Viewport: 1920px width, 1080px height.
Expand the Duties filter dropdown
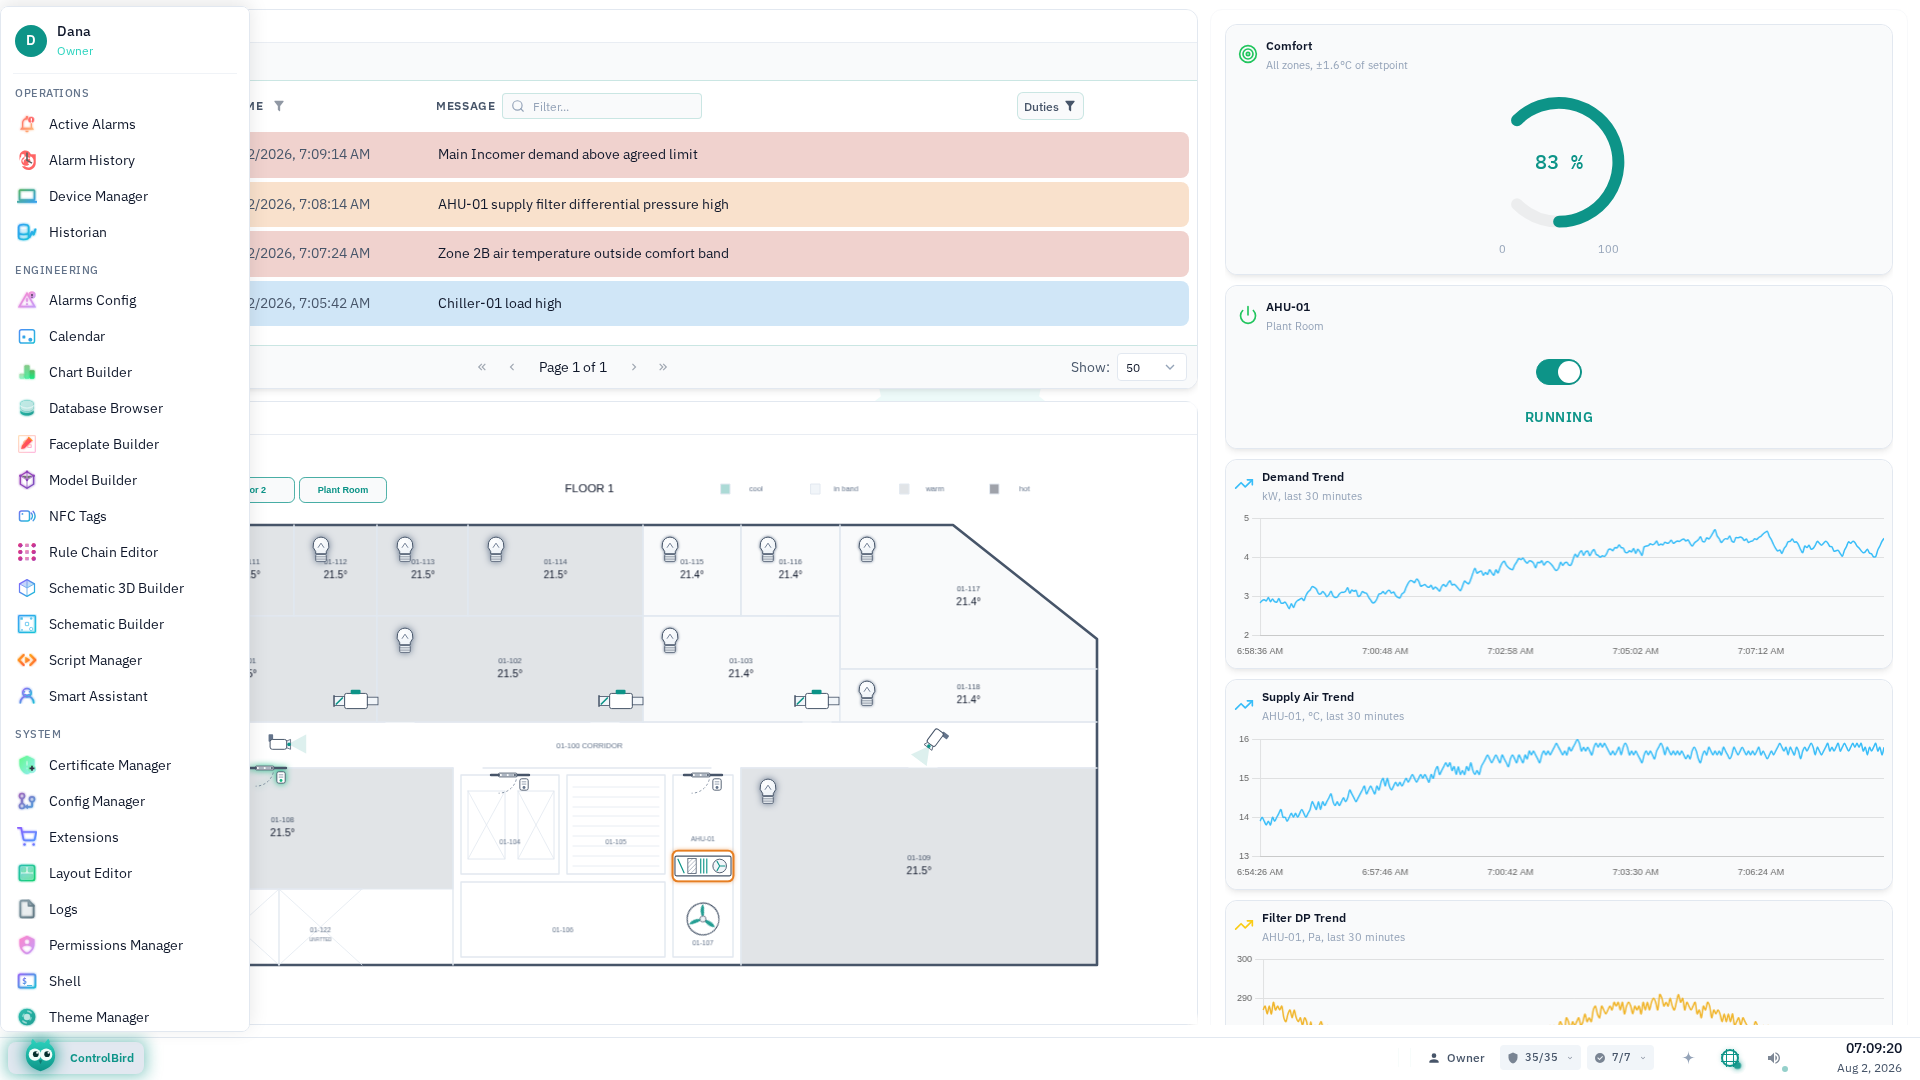click(x=1050, y=106)
